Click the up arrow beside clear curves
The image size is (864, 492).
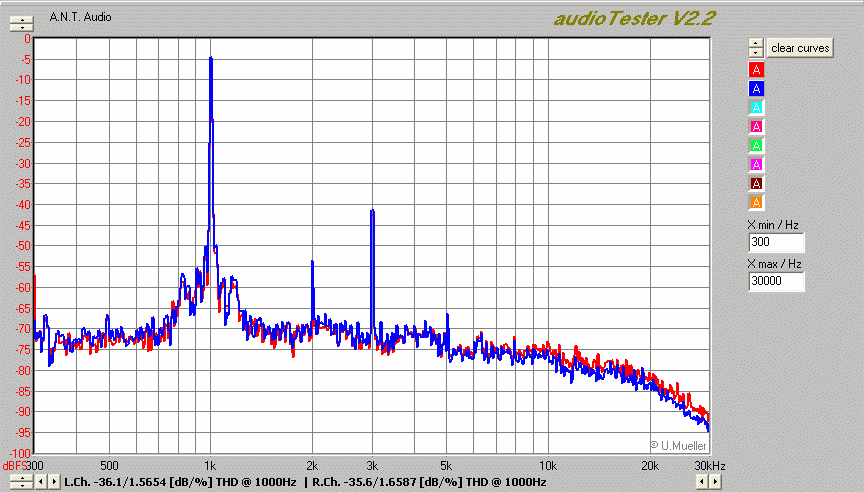[x=756, y=43]
